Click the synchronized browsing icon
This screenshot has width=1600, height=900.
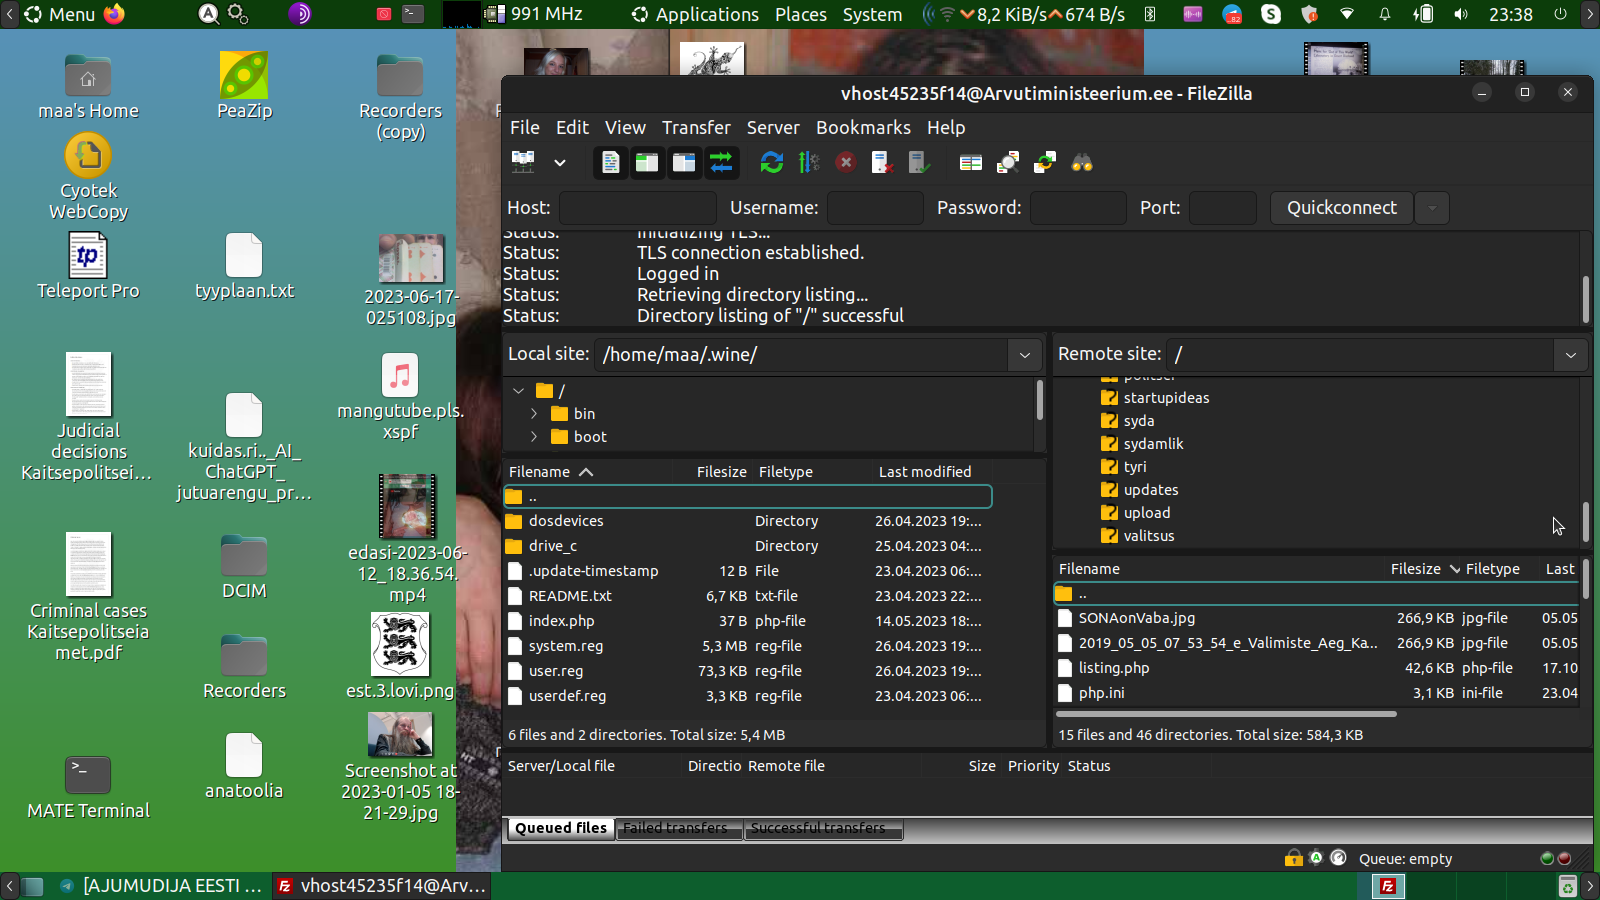tap(1045, 162)
